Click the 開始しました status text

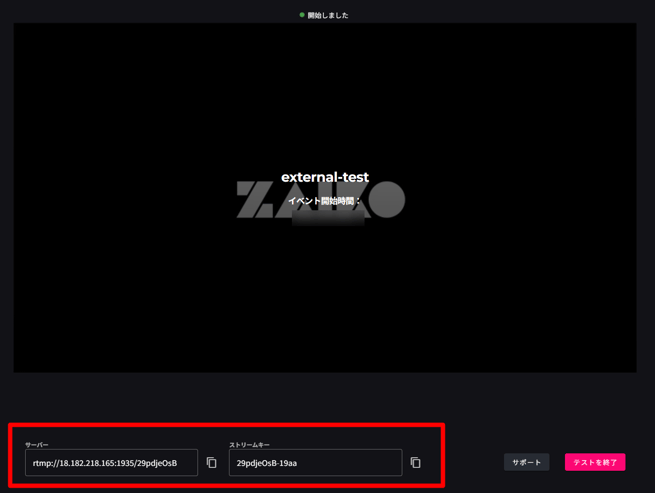(328, 15)
